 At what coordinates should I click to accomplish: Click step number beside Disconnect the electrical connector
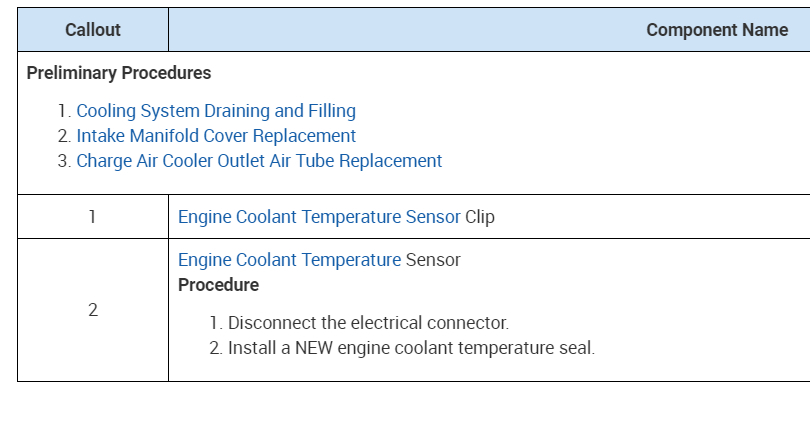215,323
